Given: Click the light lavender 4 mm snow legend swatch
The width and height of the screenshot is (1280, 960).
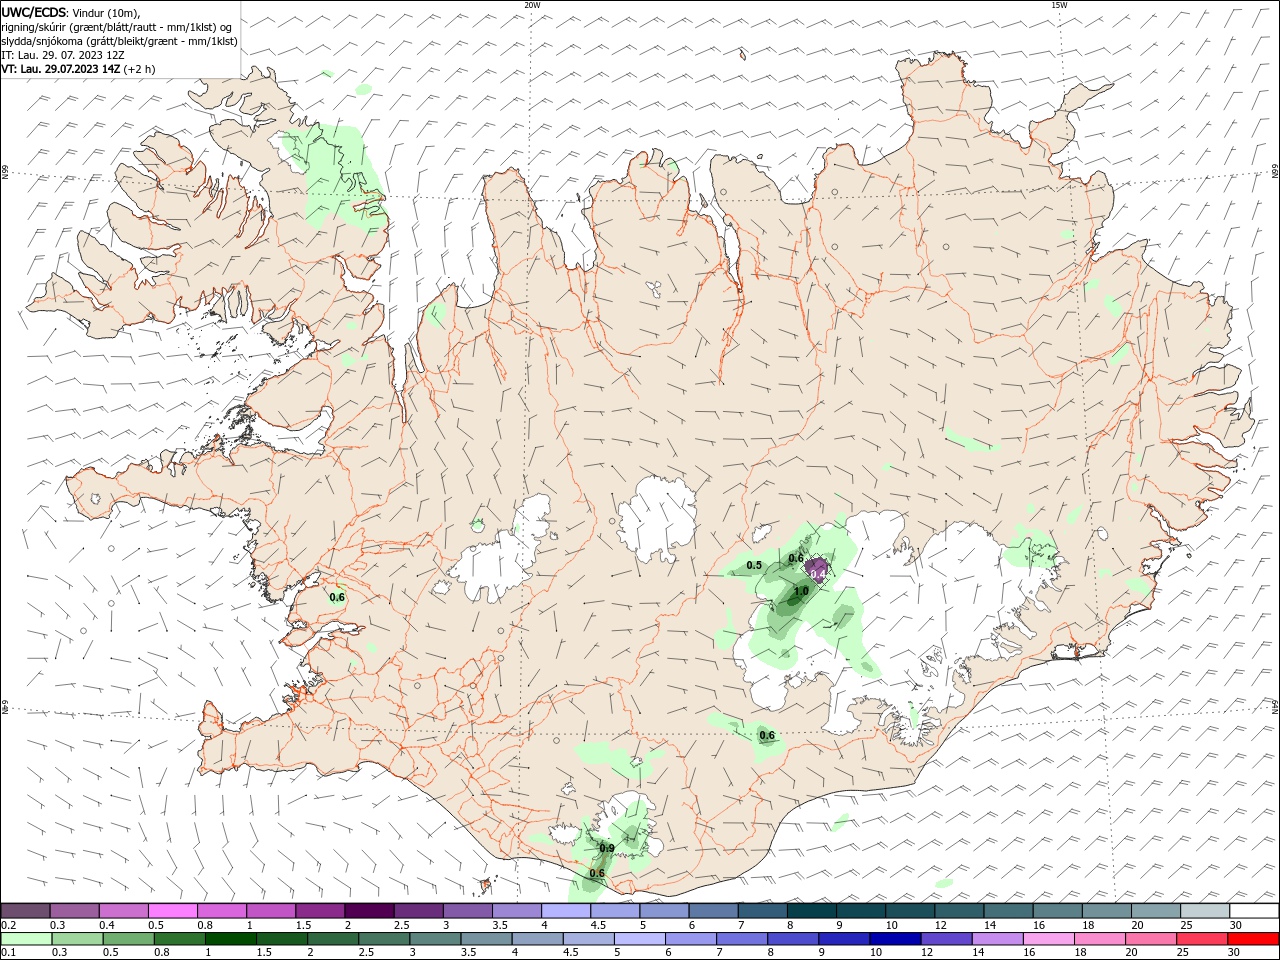Looking at the screenshot, I should coord(566,911).
